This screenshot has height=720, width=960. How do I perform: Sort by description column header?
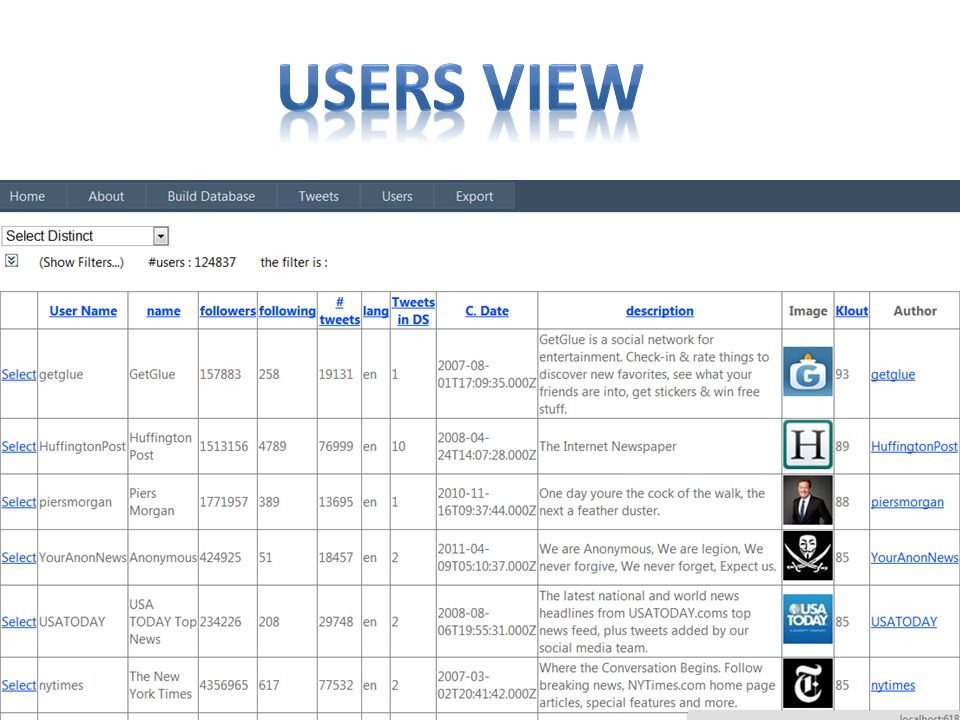pyautogui.click(x=659, y=310)
